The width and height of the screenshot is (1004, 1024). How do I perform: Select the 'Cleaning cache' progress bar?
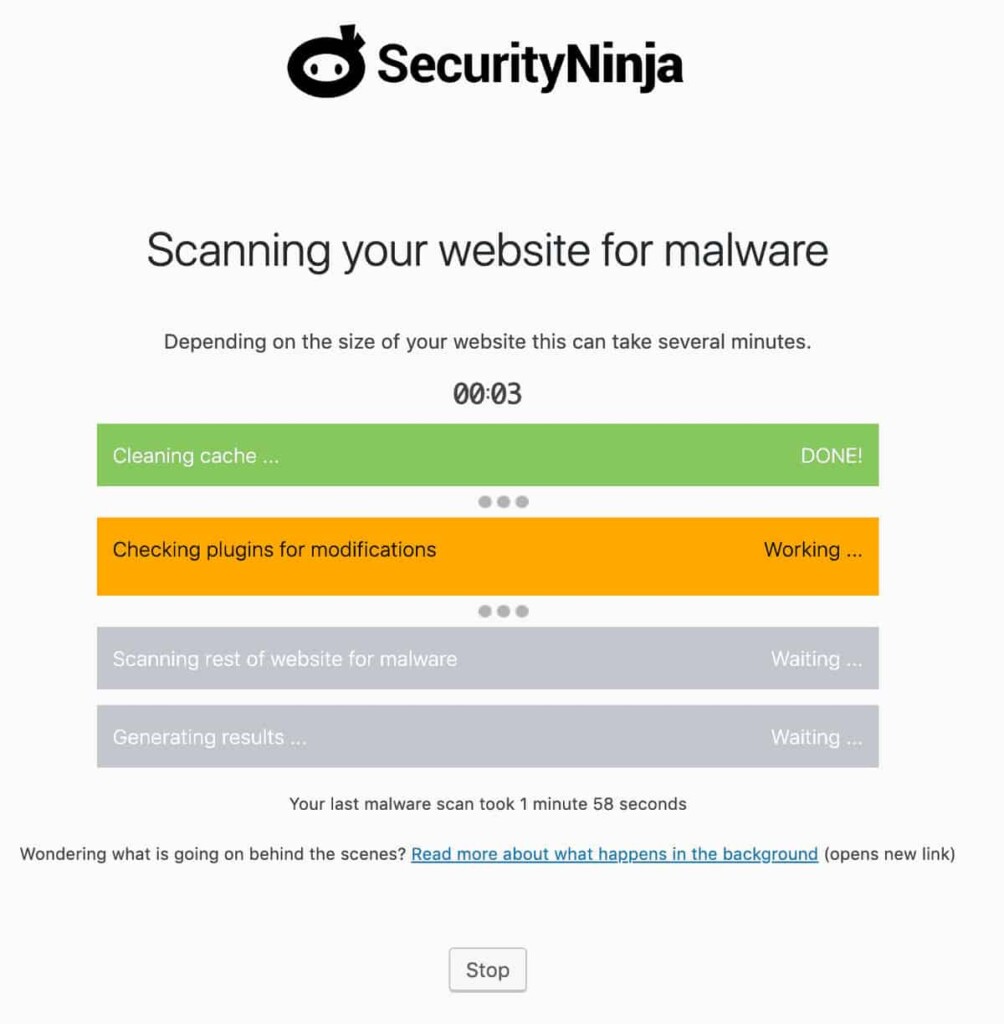click(x=487, y=455)
